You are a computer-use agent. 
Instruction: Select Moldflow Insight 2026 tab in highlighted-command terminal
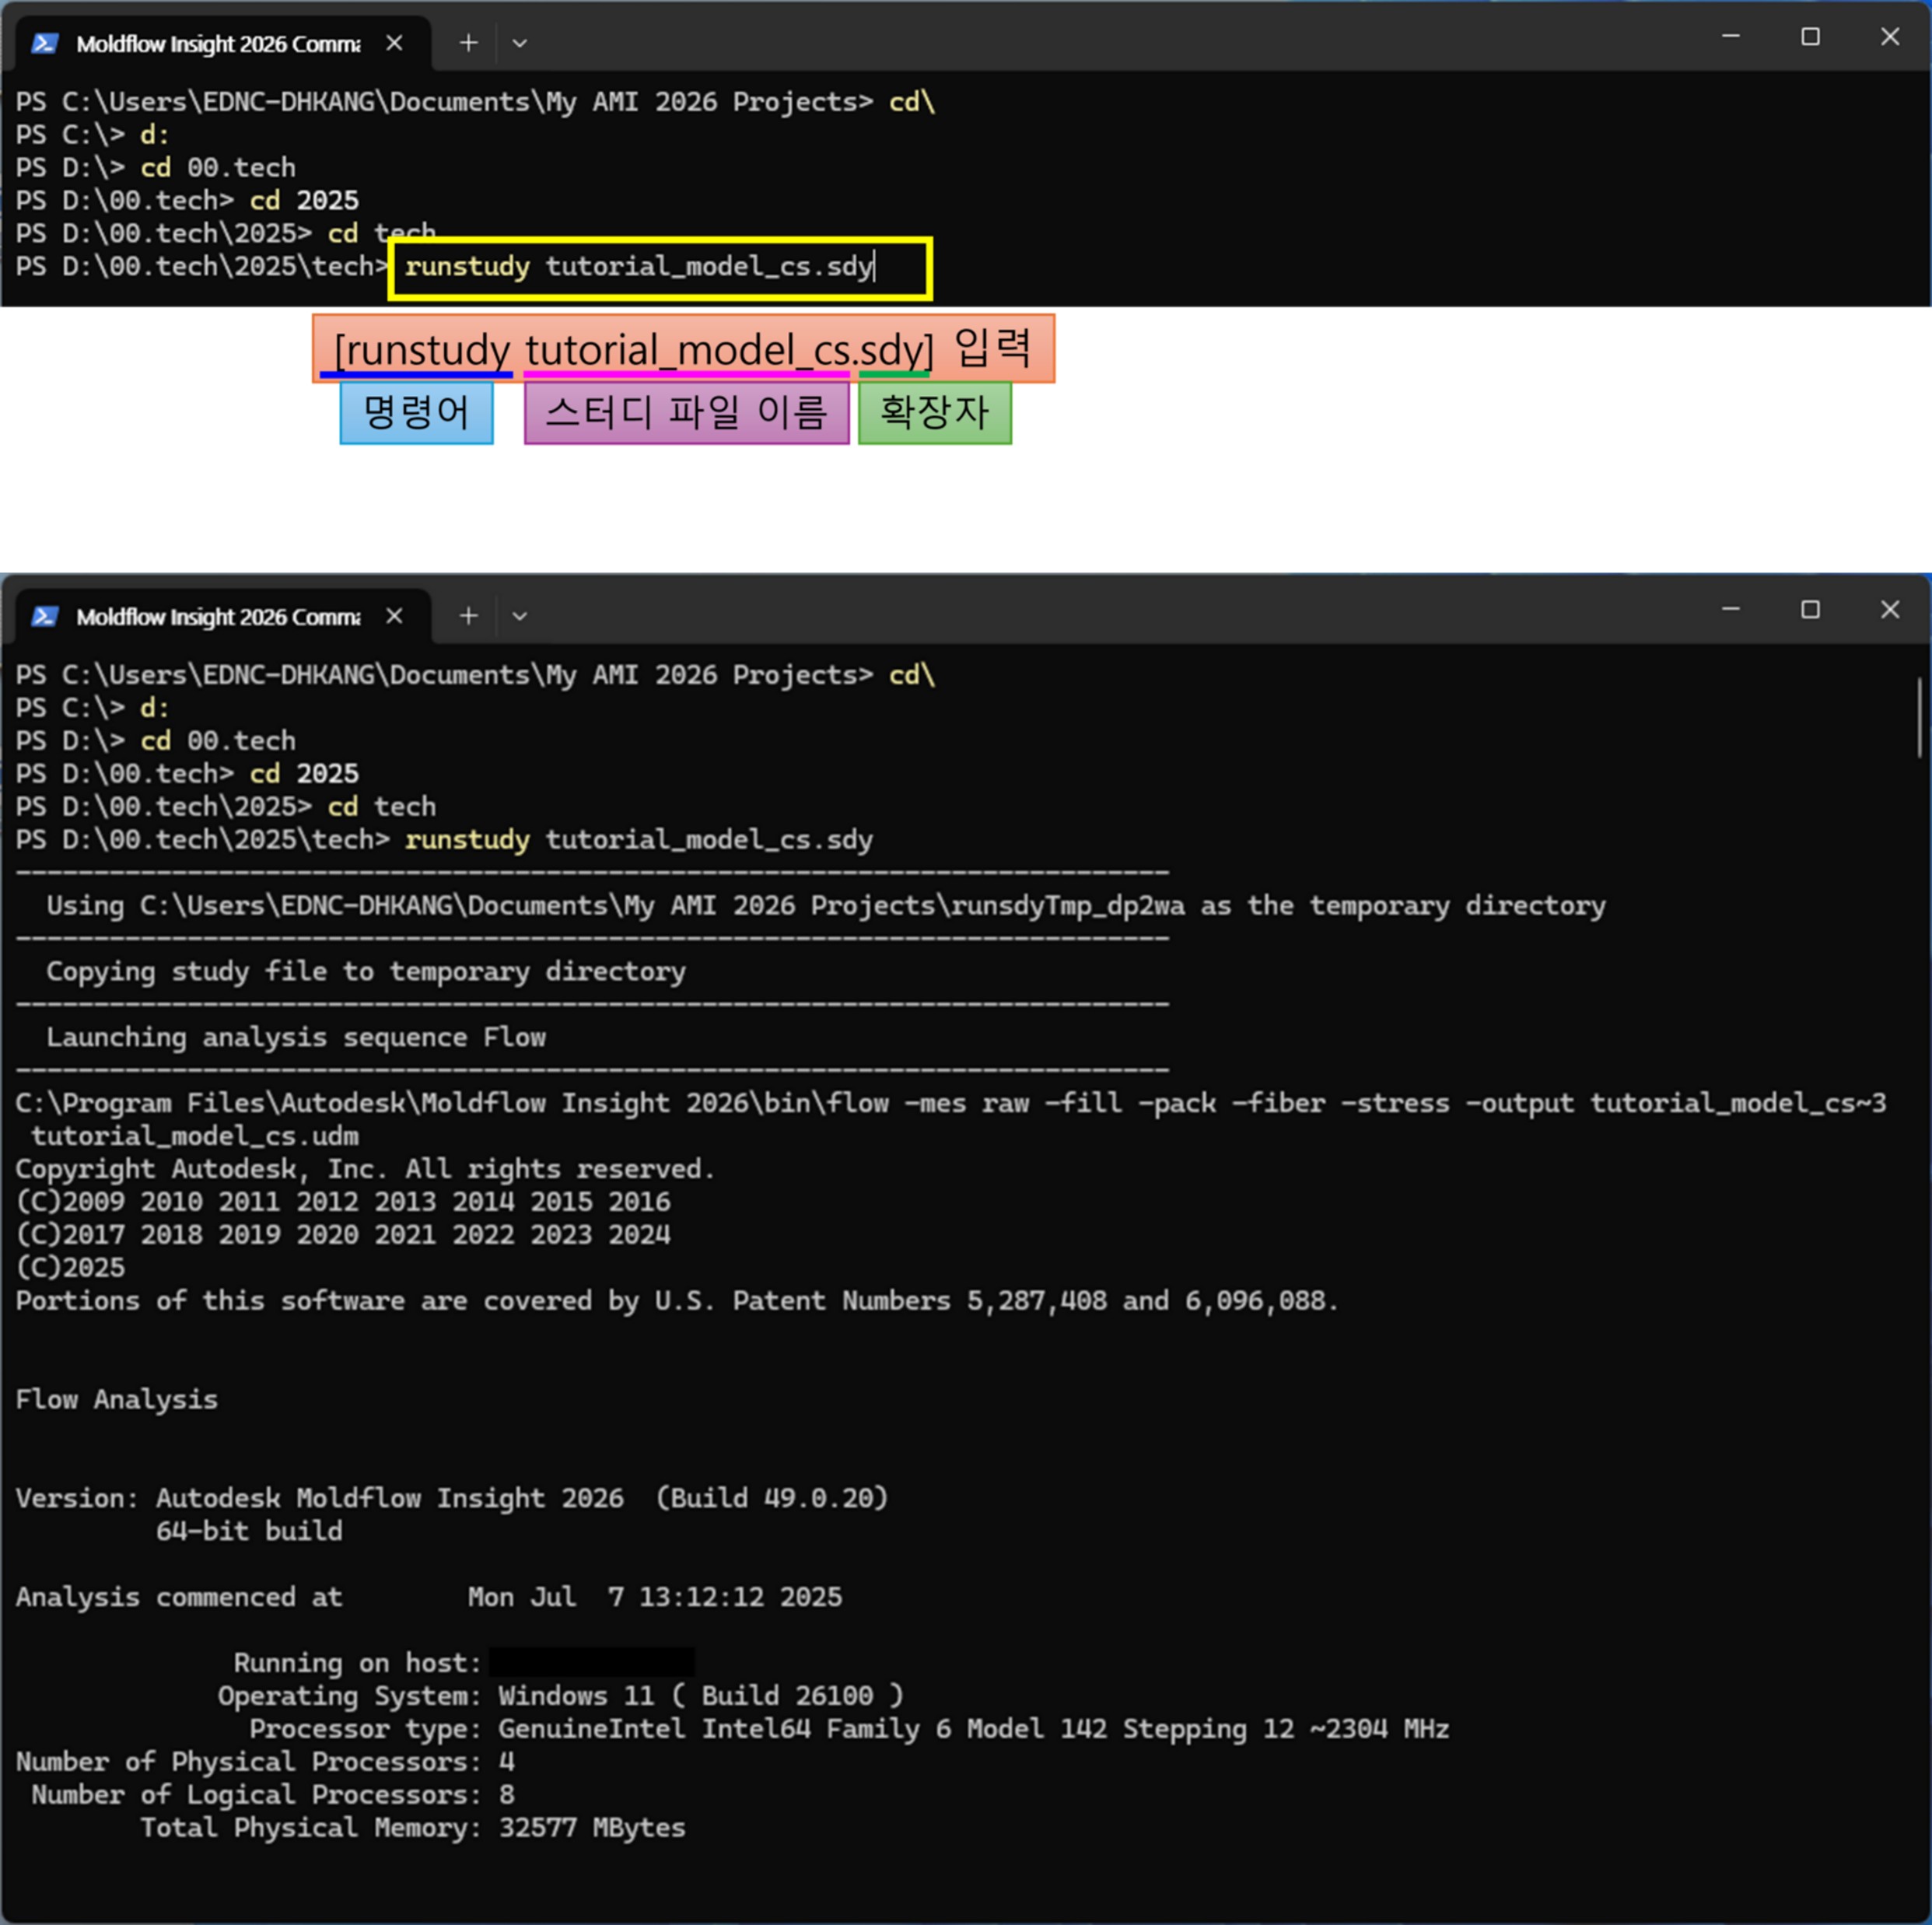point(218,44)
